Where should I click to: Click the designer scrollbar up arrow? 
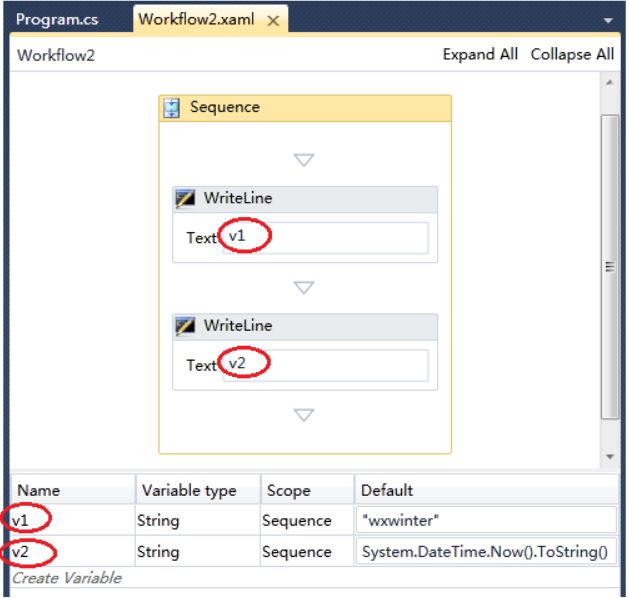click(610, 83)
